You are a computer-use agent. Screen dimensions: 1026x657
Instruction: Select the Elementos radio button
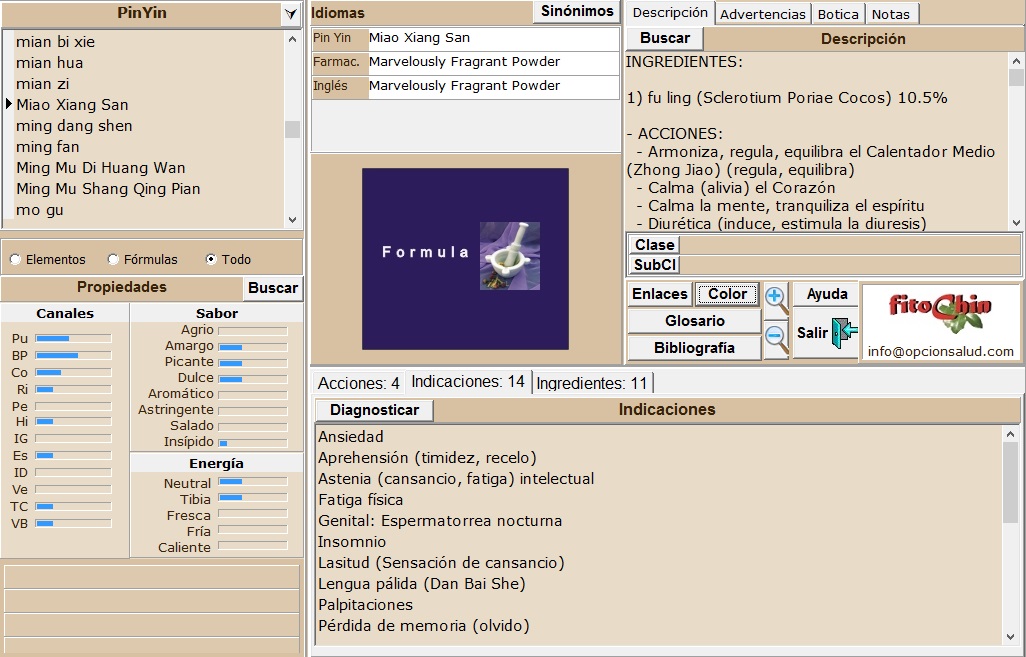tap(15, 260)
